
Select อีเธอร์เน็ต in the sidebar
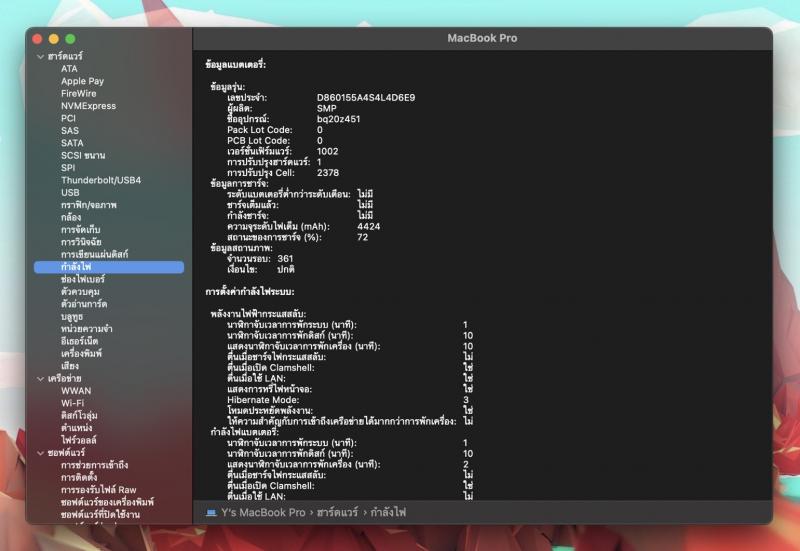coord(80,341)
